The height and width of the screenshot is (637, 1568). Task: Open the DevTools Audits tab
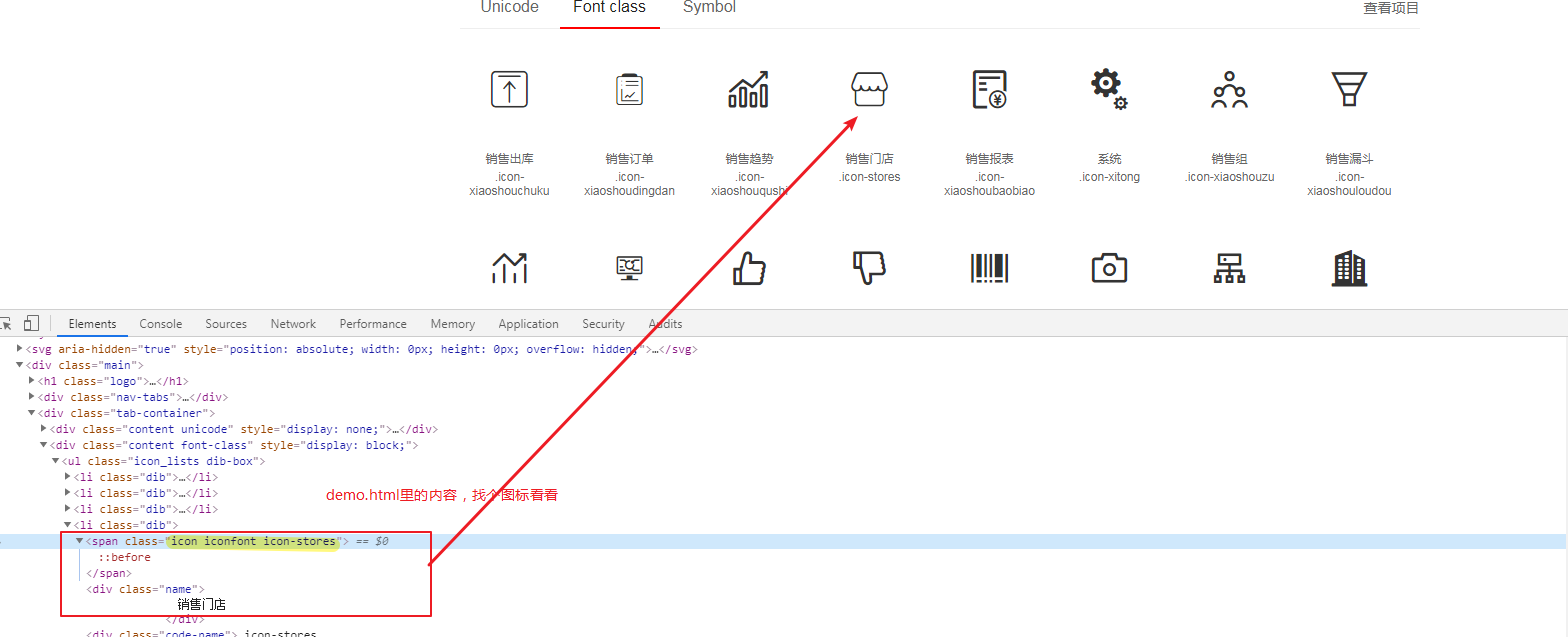(x=665, y=324)
